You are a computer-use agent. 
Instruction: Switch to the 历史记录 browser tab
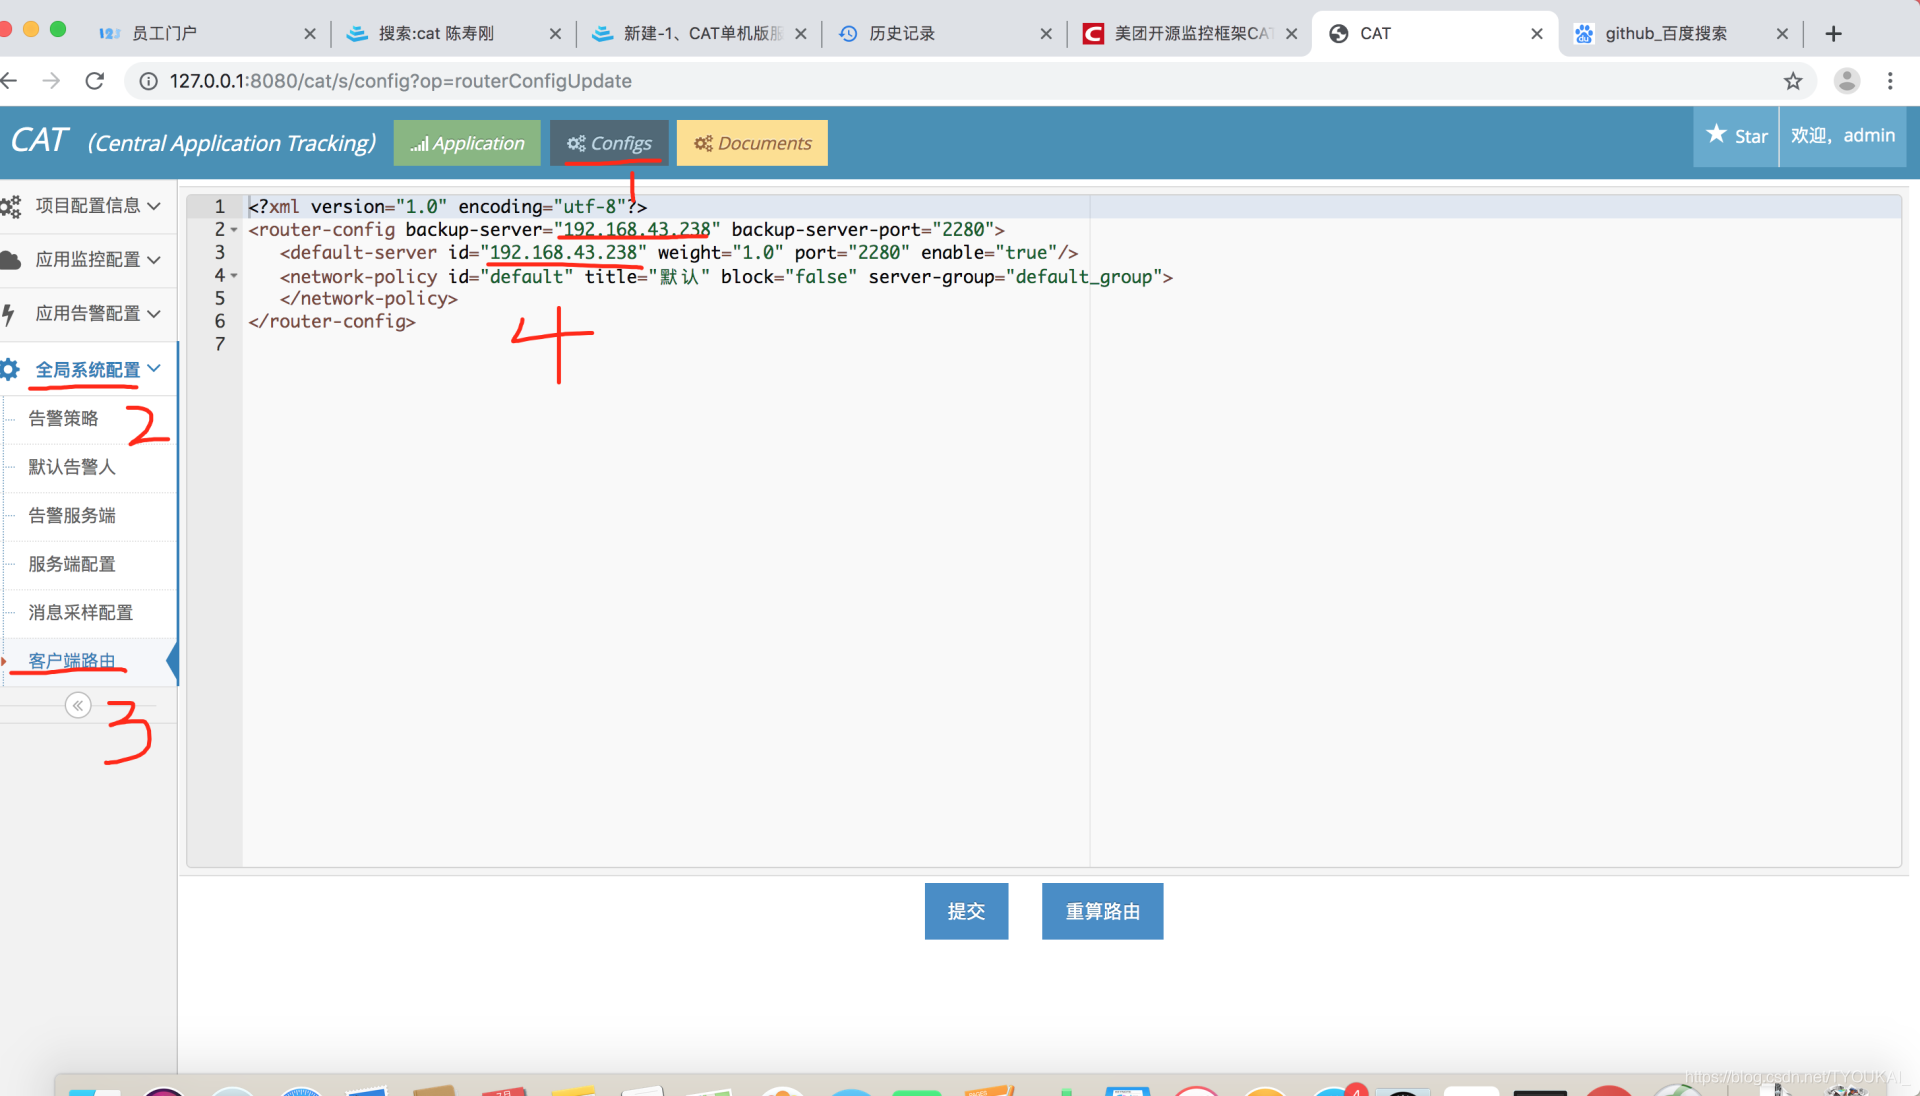click(x=901, y=33)
